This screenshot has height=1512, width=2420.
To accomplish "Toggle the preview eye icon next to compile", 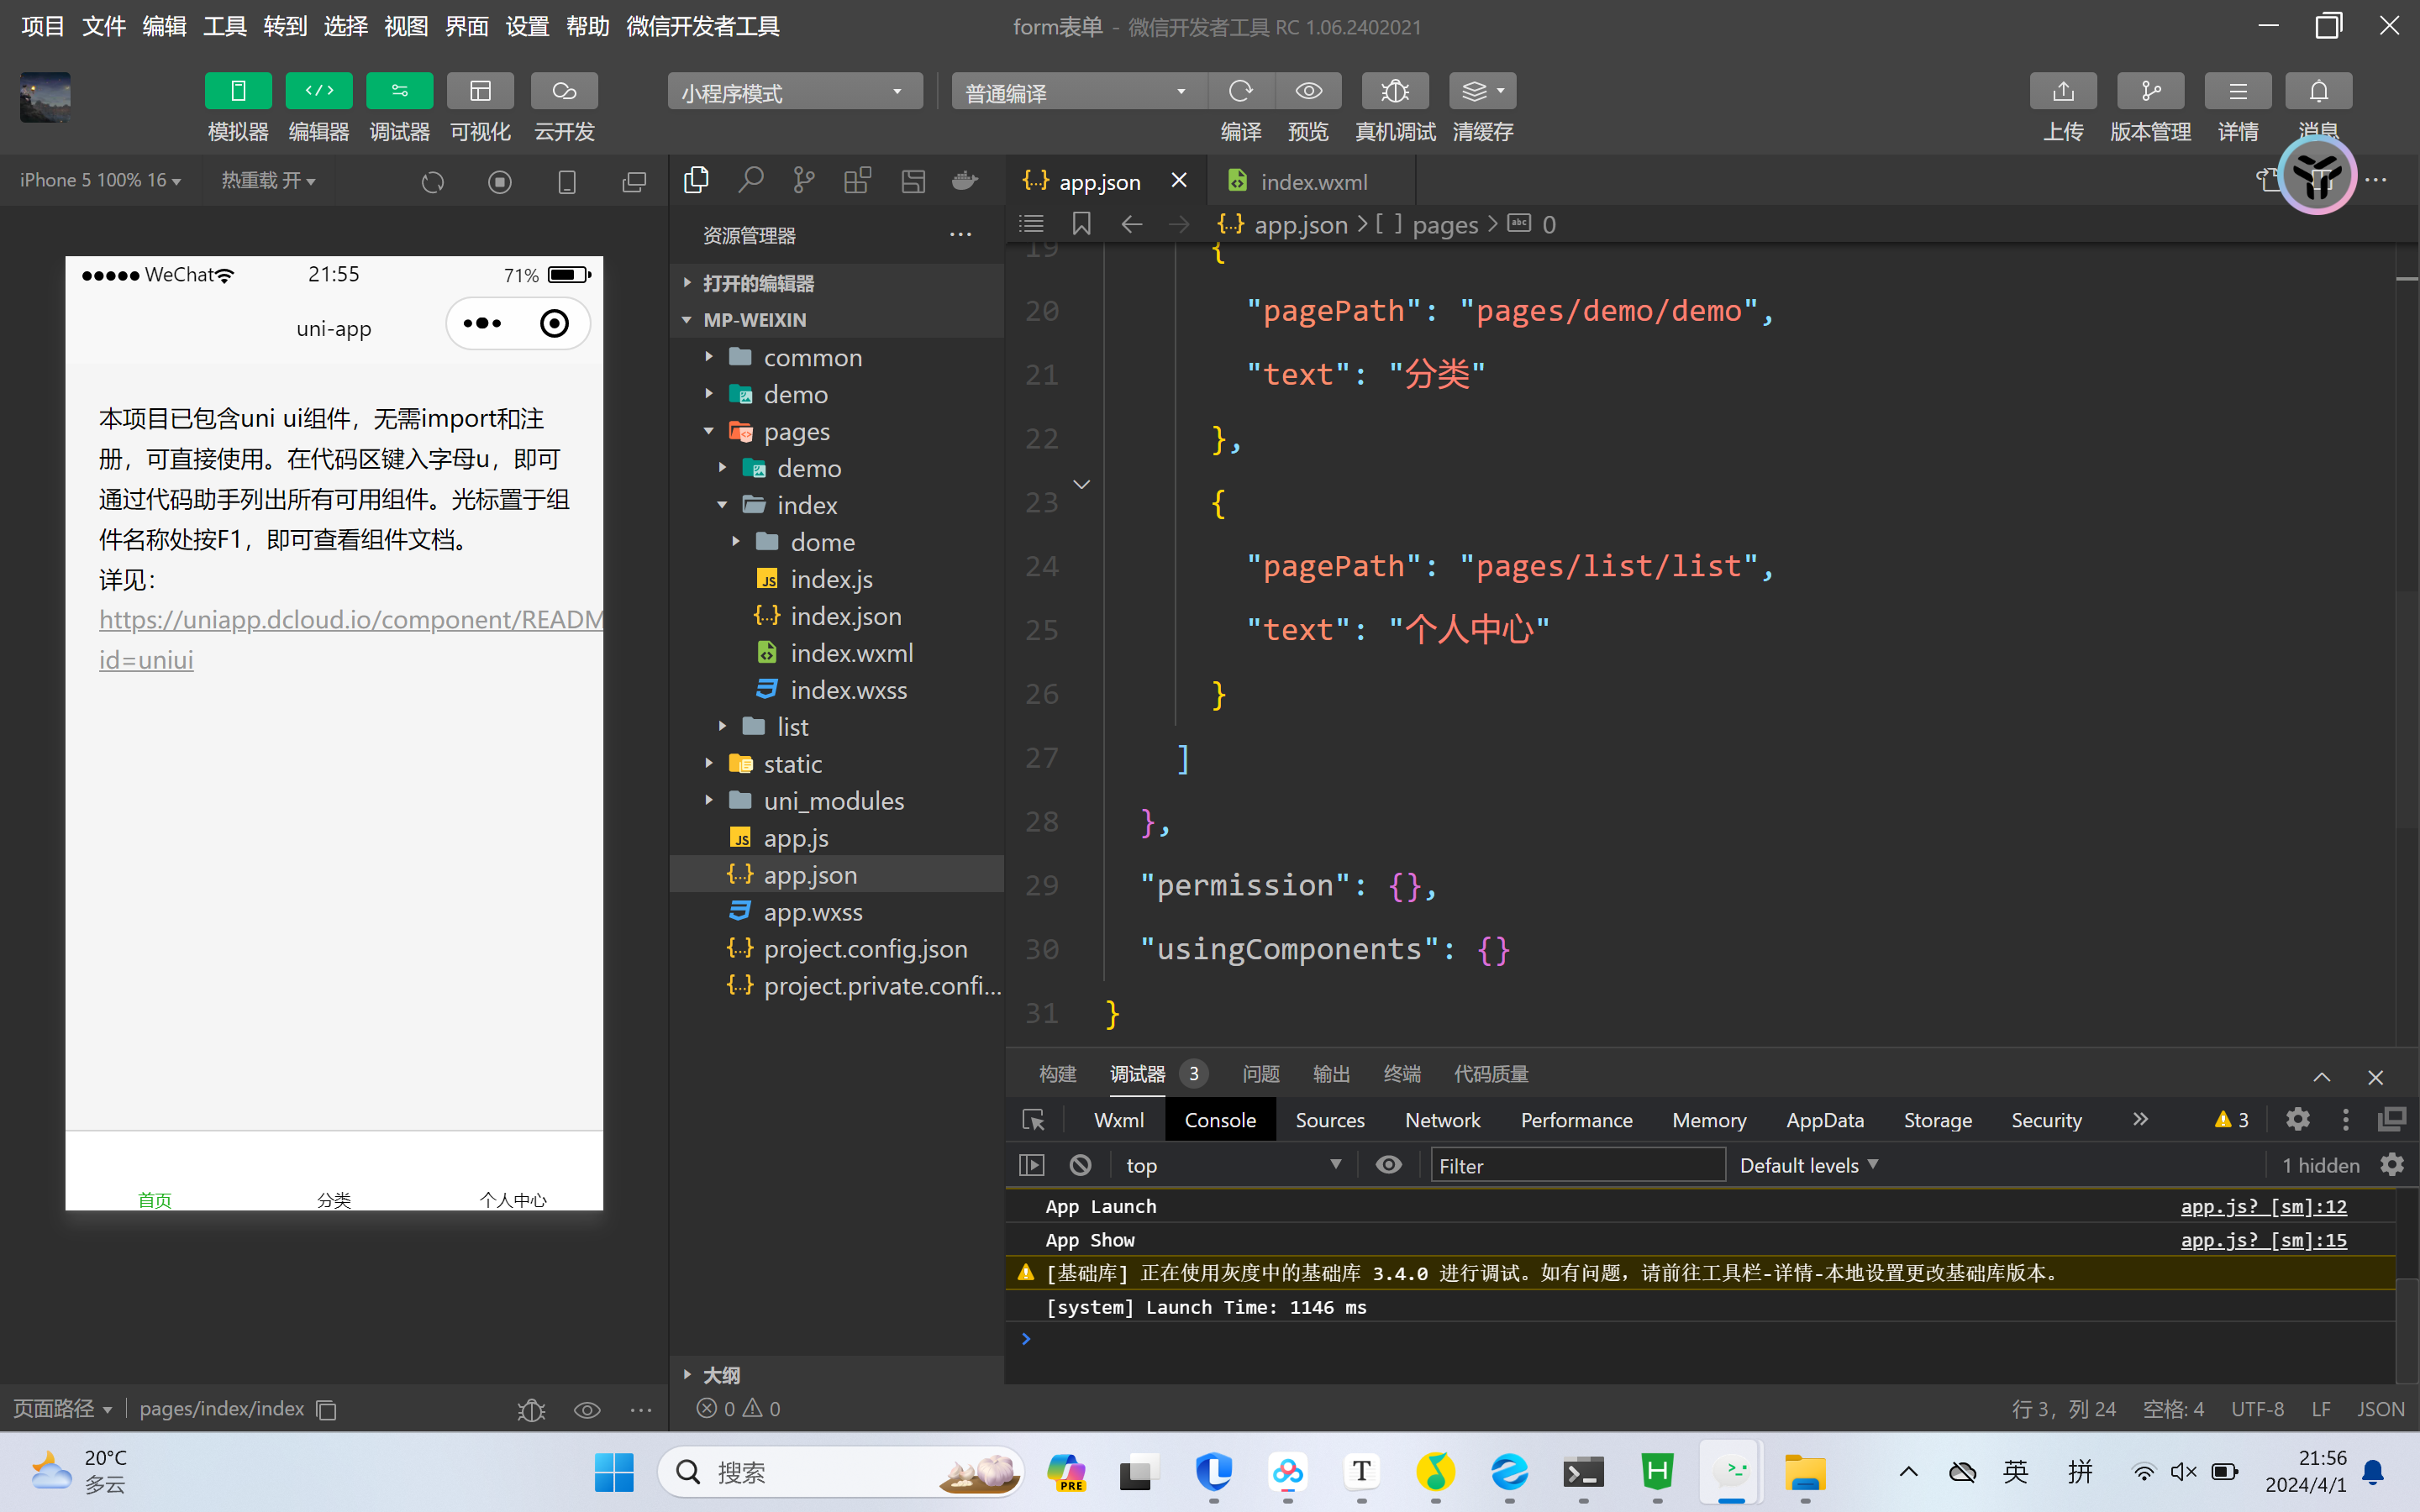I will coord(1308,91).
